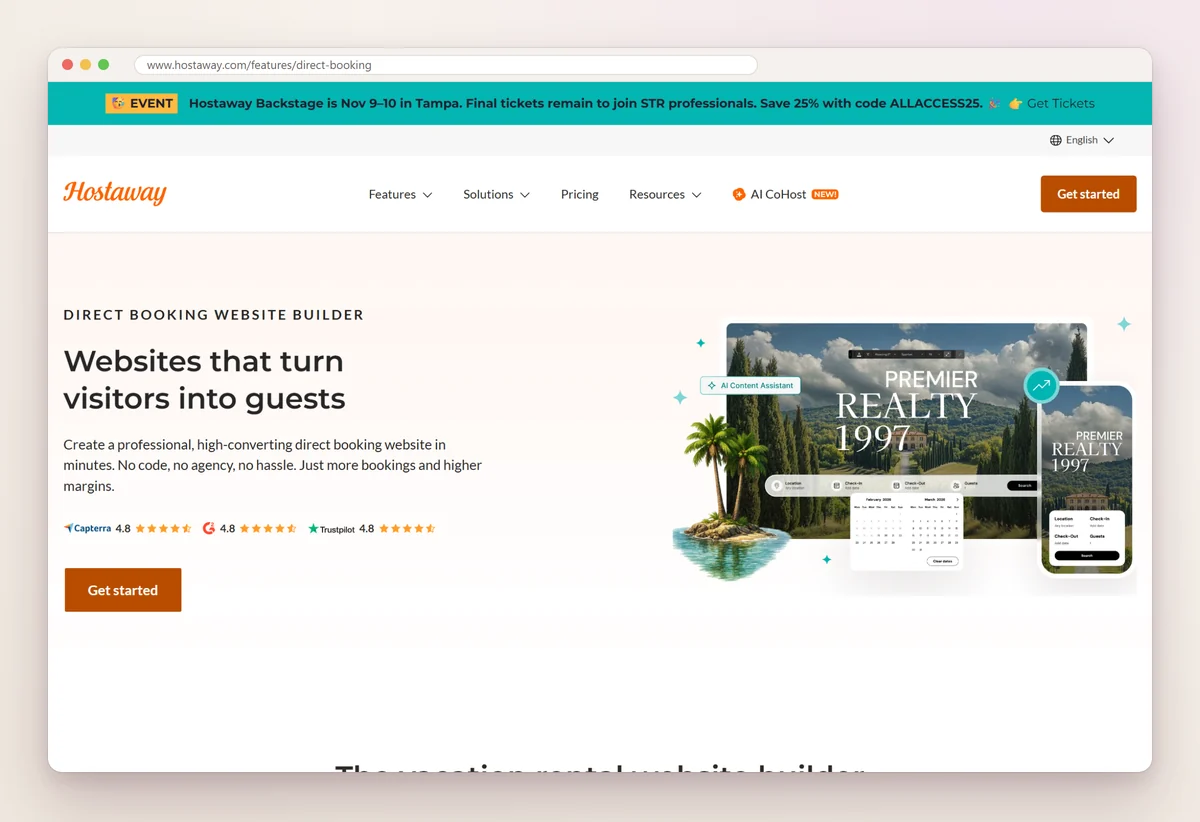
Task: Click the teal trending-arrow circle icon
Action: click(x=1041, y=385)
